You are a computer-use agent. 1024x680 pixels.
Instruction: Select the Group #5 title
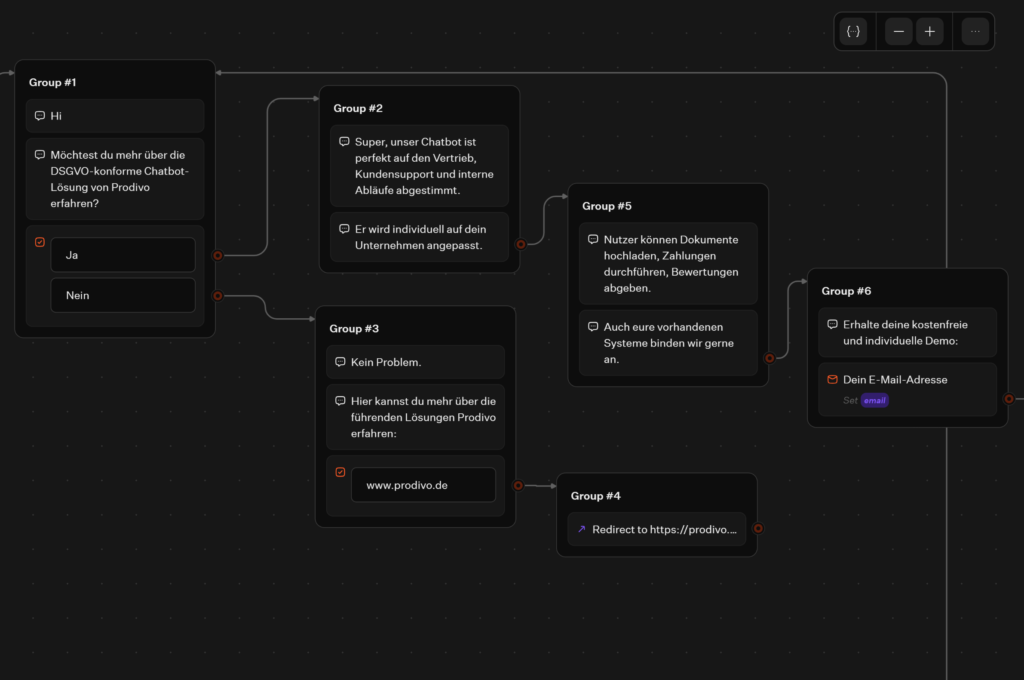(x=607, y=206)
